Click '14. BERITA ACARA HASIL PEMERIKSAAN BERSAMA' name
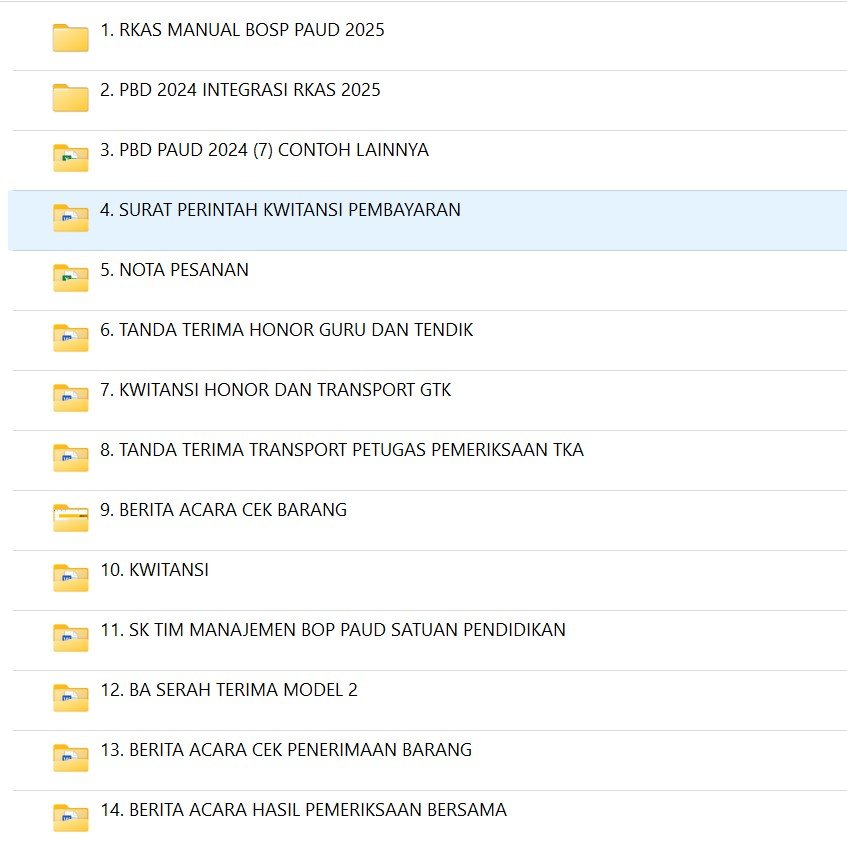Image resolution: width=847 pixels, height=852 pixels. pyautogui.click(x=304, y=810)
